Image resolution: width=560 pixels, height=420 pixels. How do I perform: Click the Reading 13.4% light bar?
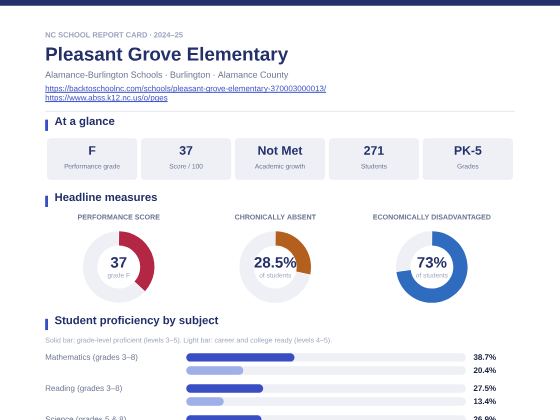pyautogui.click(x=205, y=401)
